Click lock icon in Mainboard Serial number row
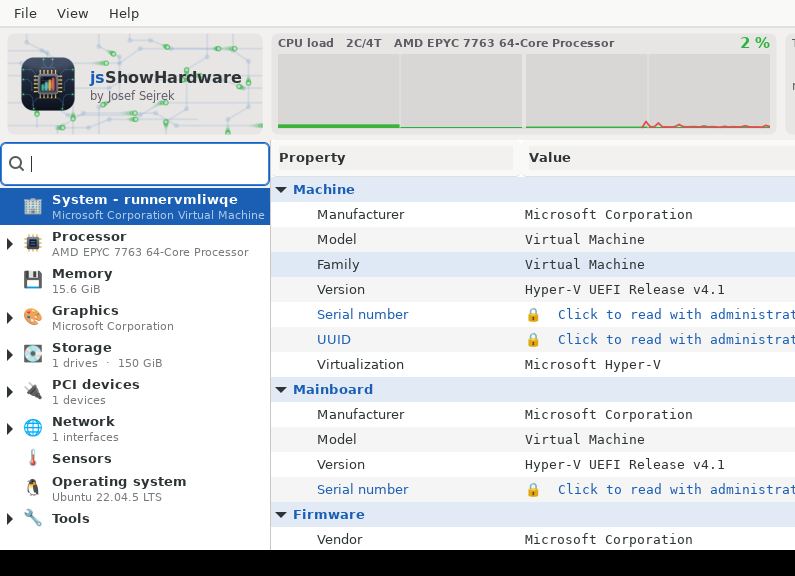The image size is (795, 576). 533,490
